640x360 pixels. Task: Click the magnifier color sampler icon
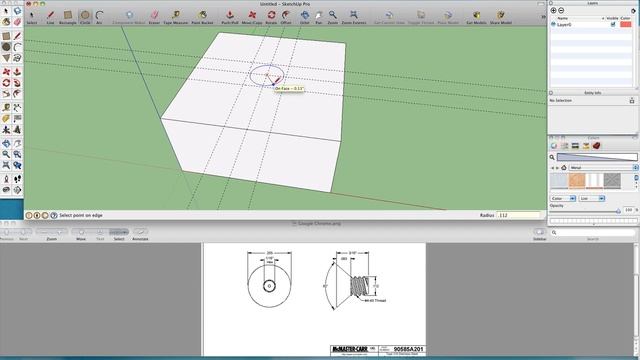(552, 157)
